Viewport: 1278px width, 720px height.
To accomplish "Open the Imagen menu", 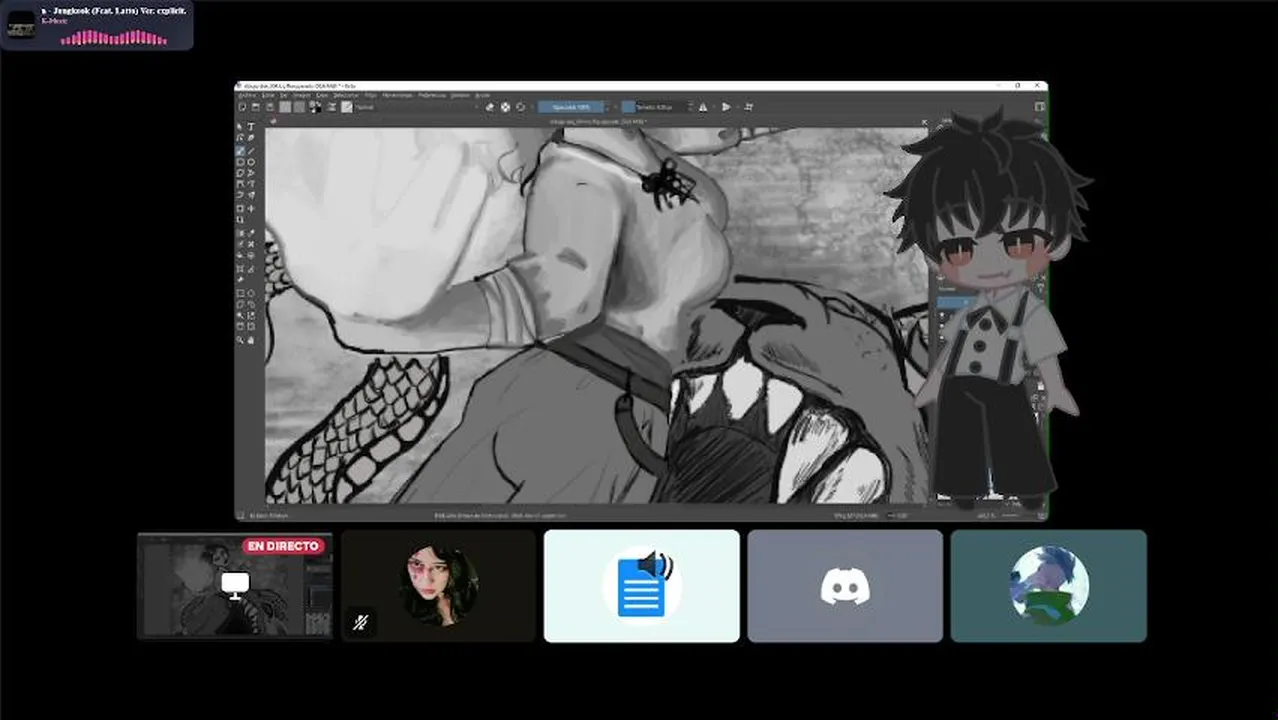I will coord(302,95).
